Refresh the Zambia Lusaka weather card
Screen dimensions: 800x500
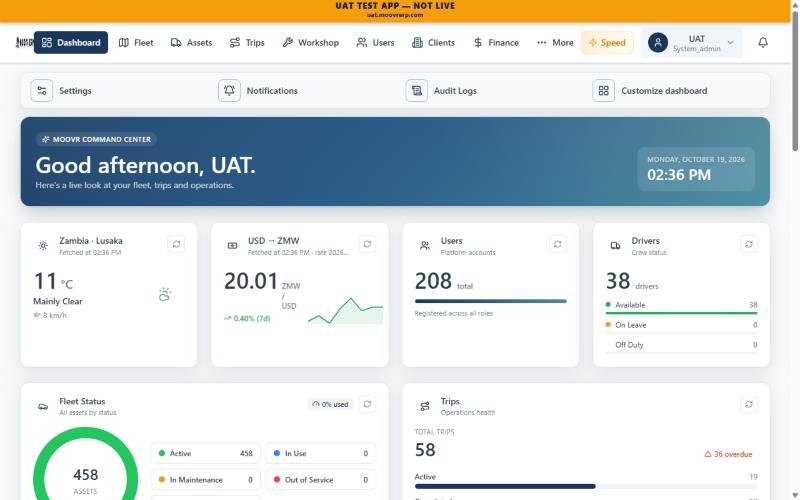[x=176, y=244]
